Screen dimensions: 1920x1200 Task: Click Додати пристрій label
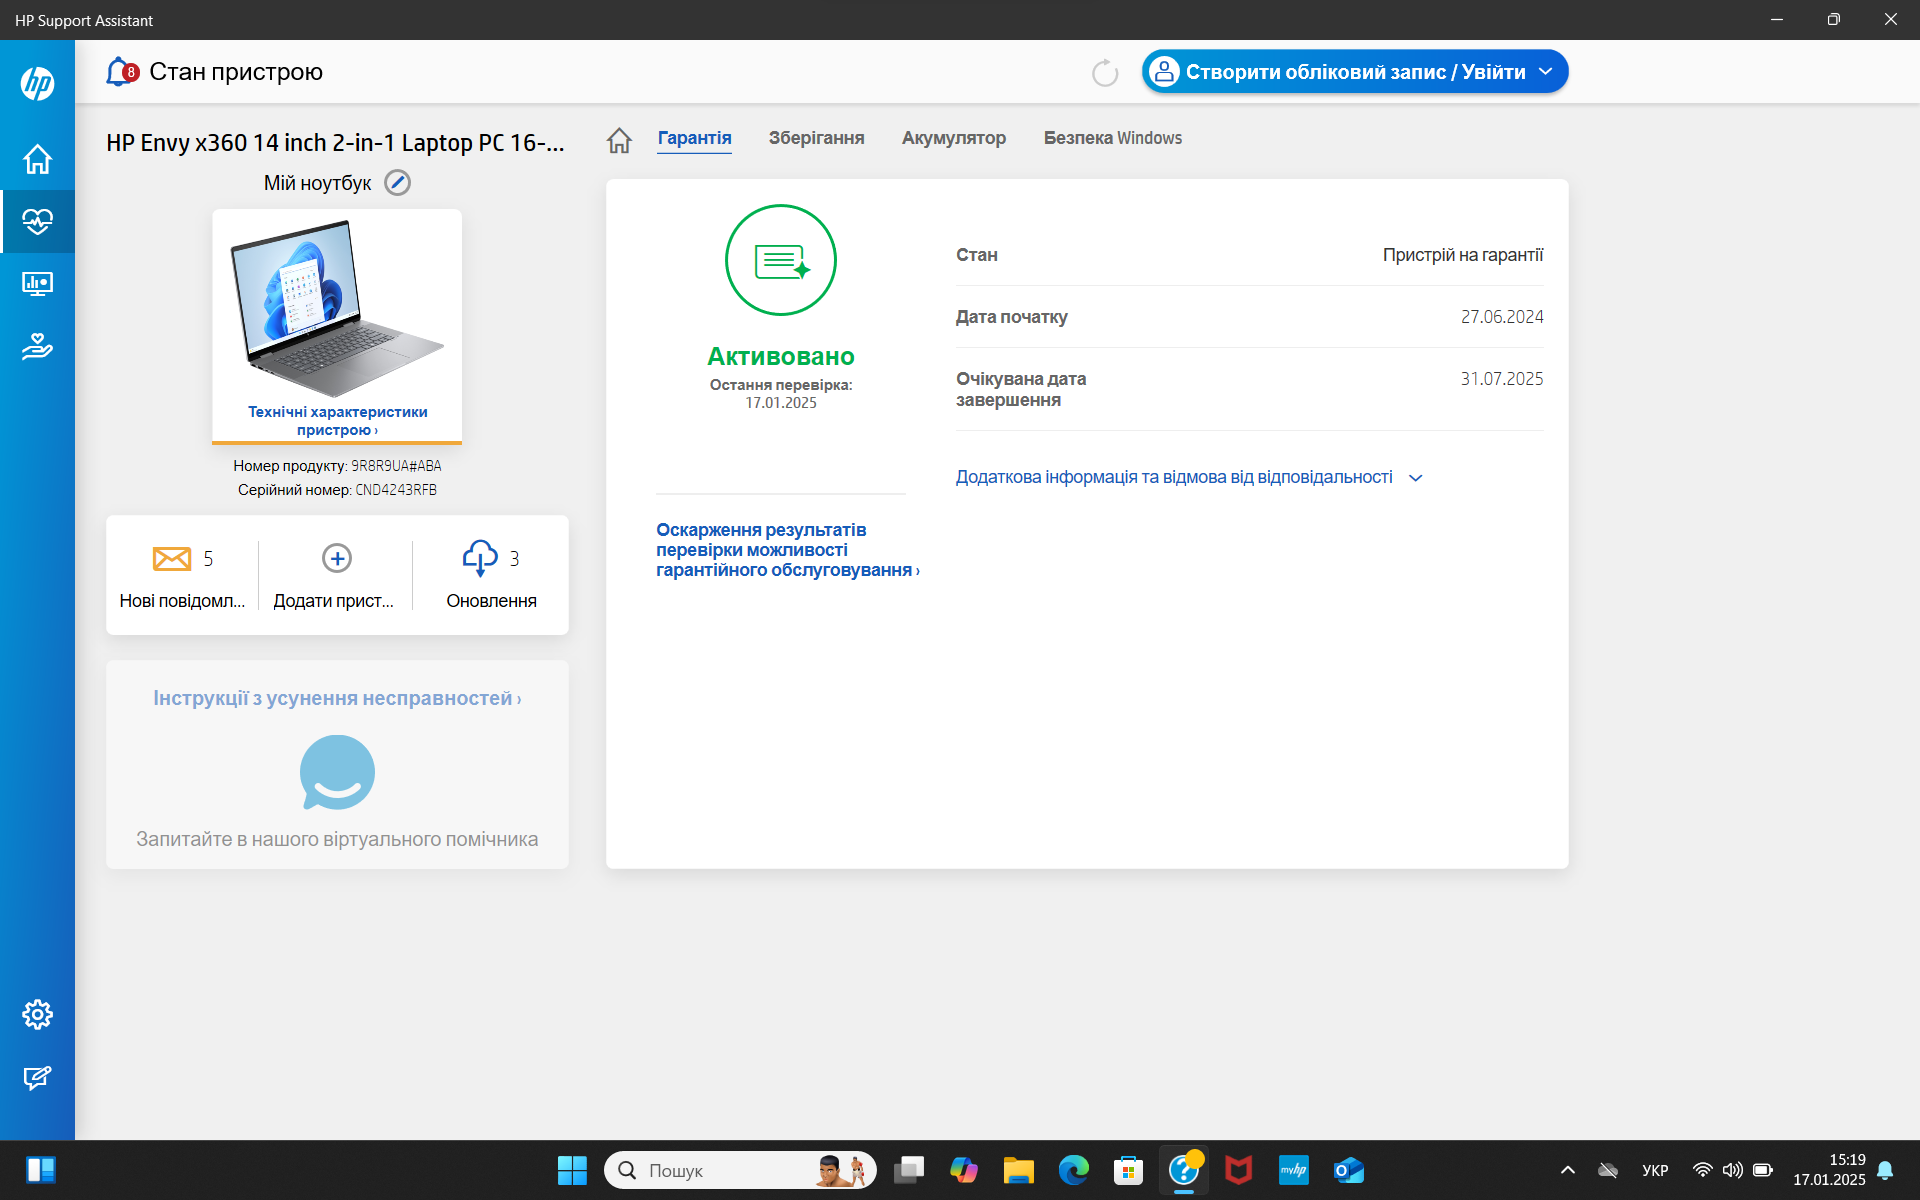333,601
